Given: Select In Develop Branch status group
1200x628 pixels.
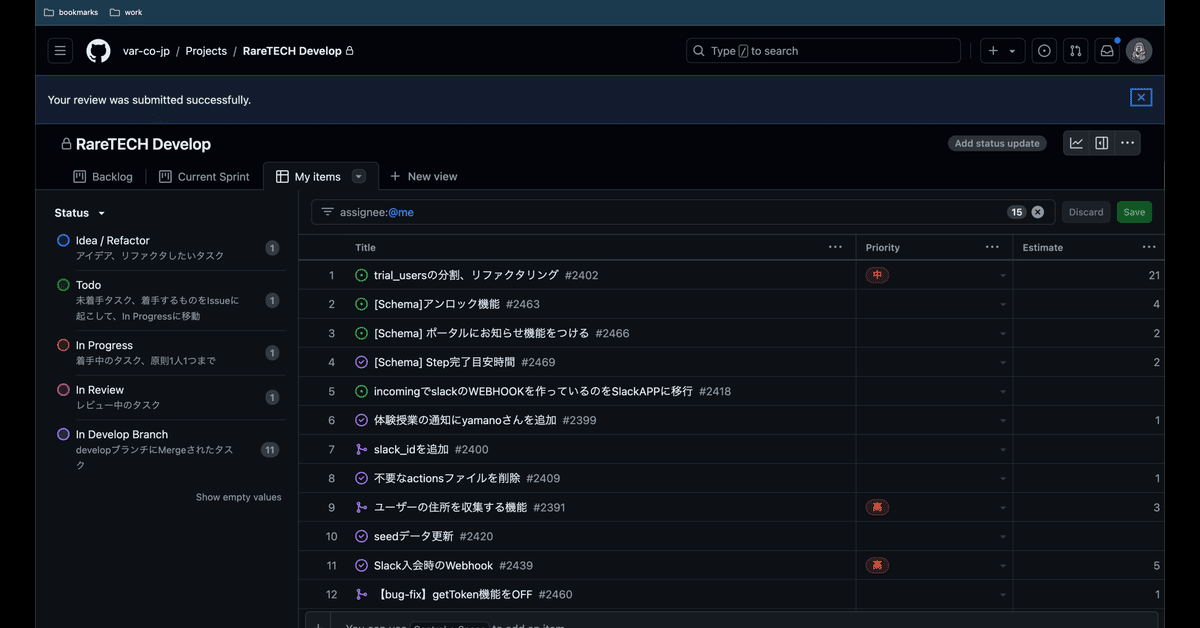Looking at the screenshot, I should [x=168, y=449].
